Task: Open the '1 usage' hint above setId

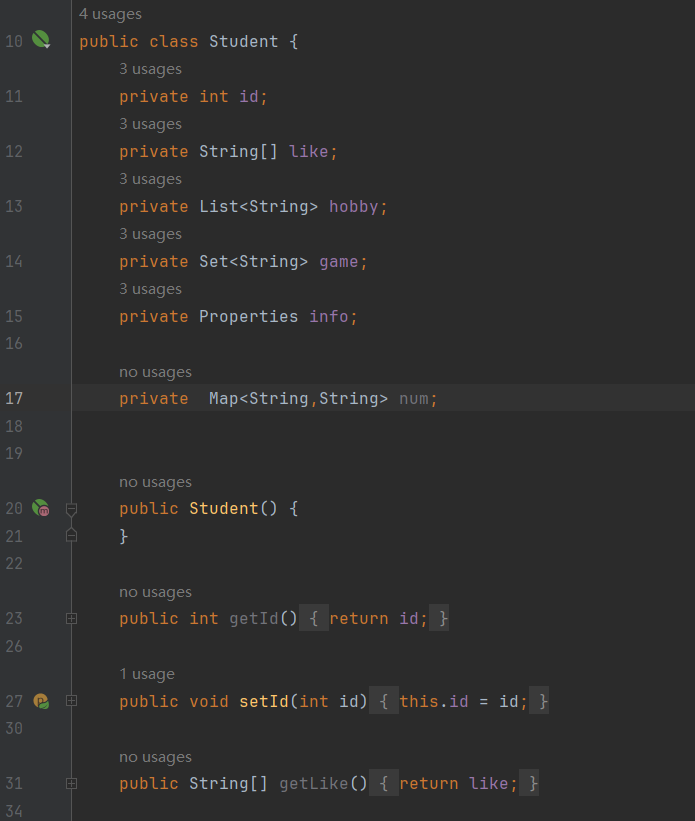Action: 146,674
